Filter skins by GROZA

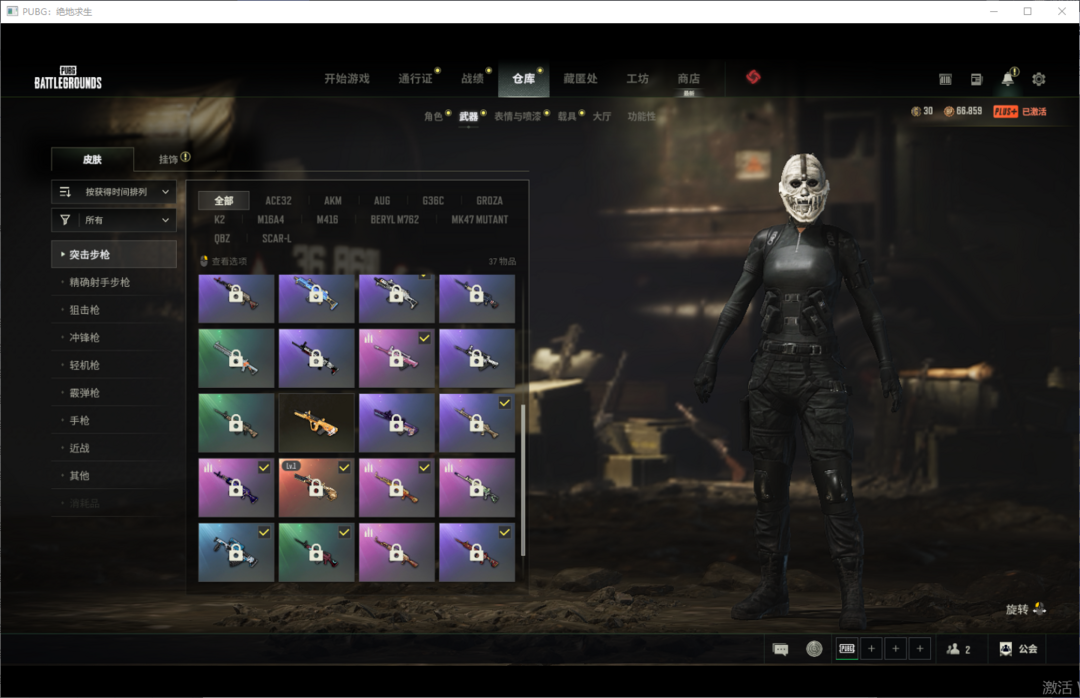490,201
